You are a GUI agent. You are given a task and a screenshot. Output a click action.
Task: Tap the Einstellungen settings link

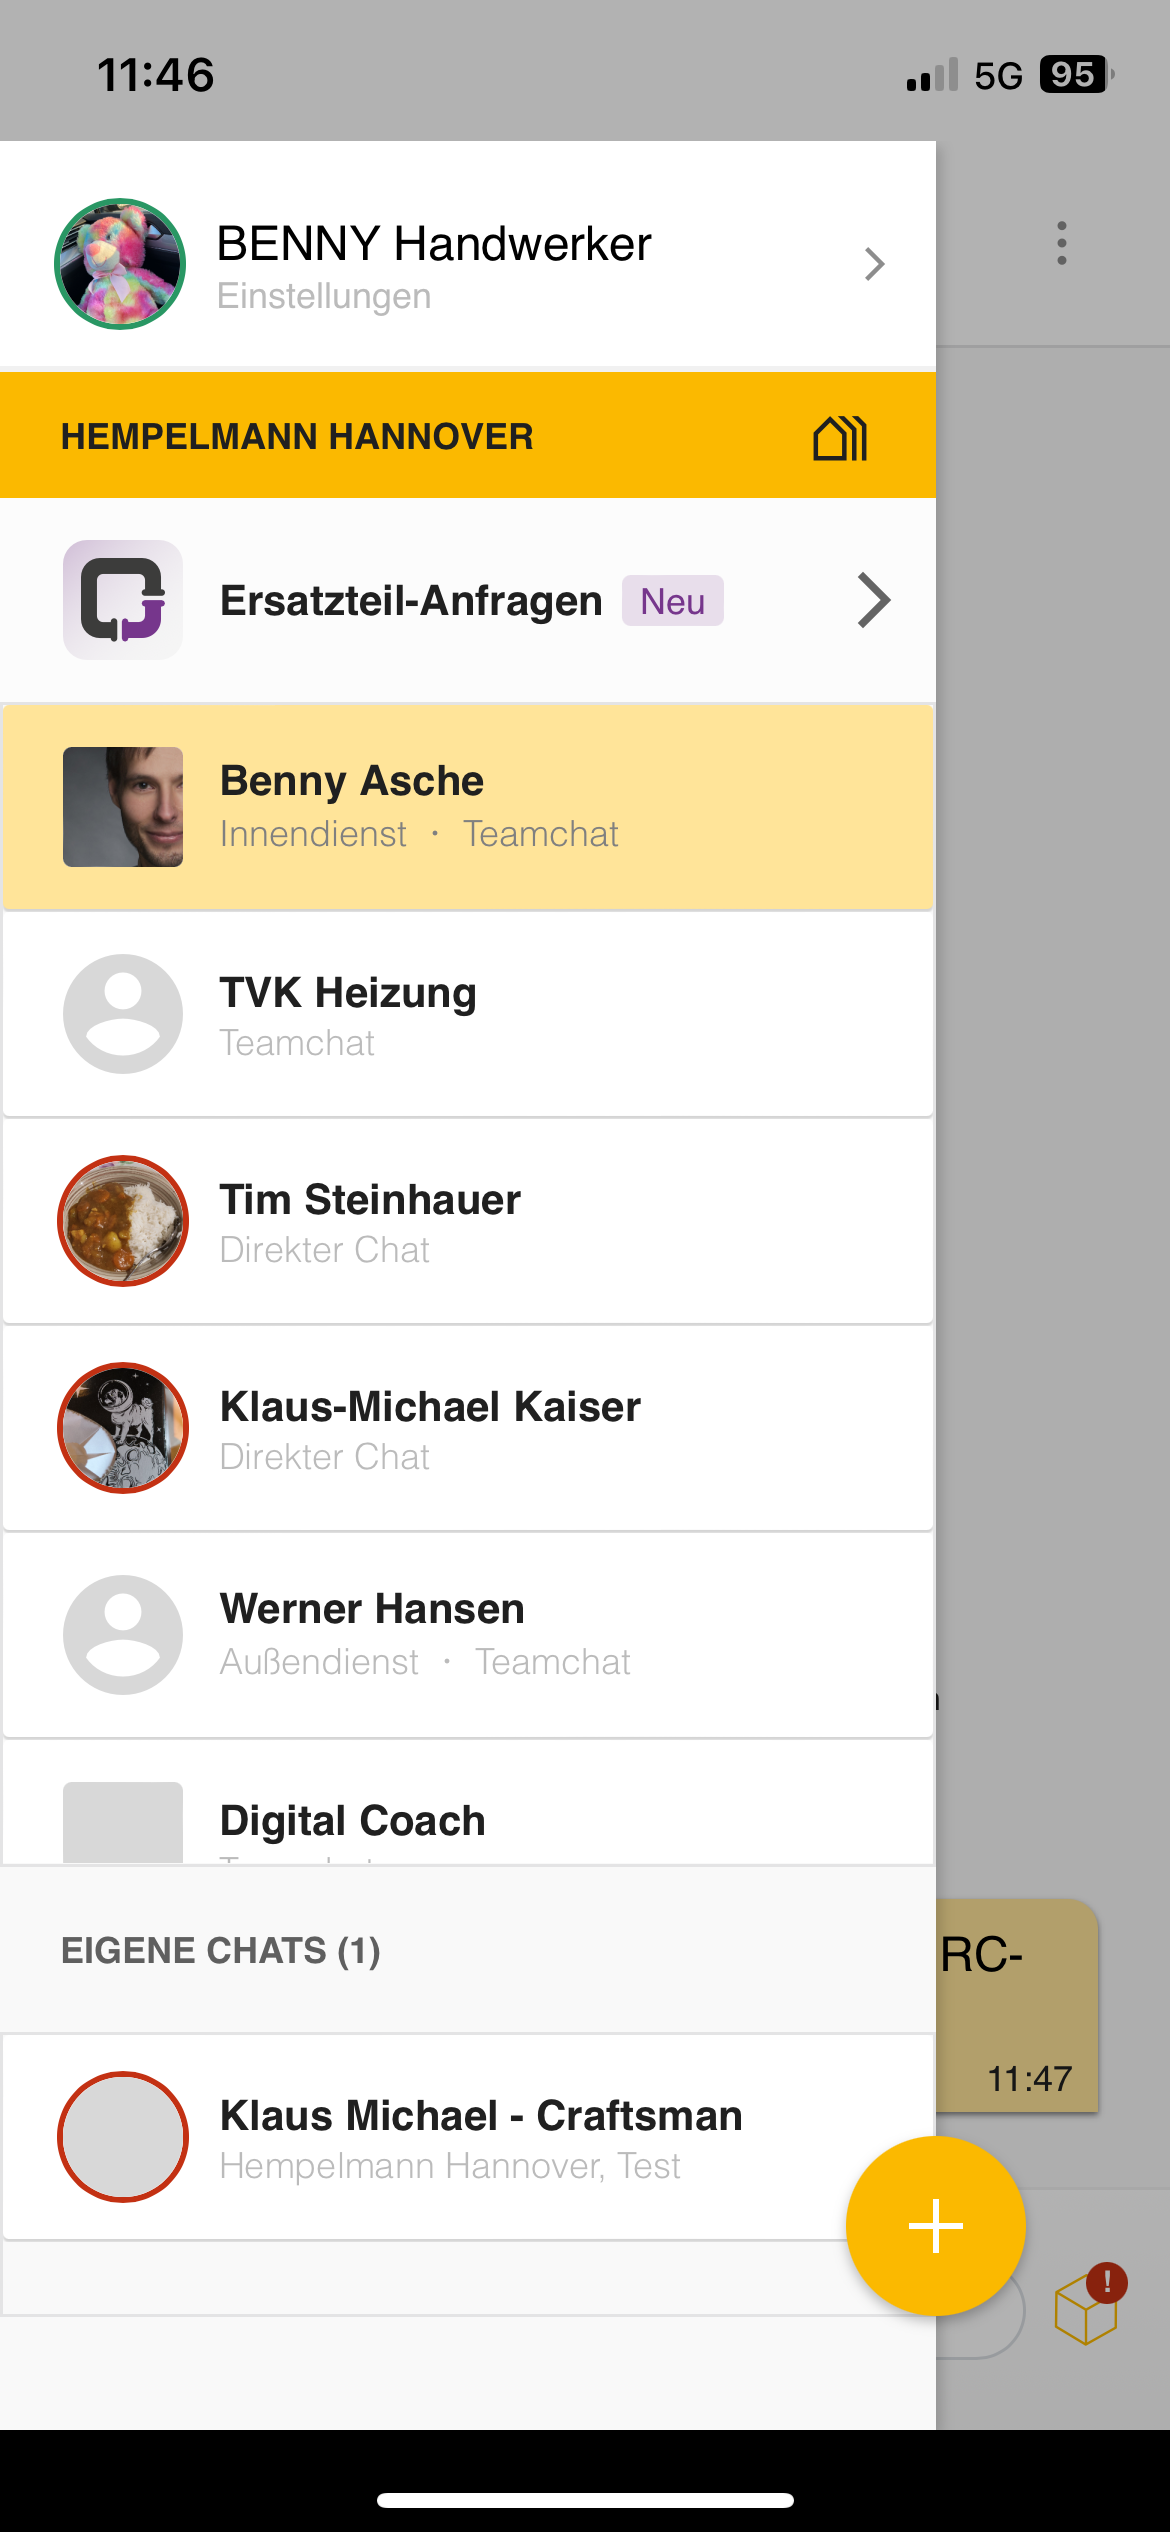pyautogui.click(x=324, y=297)
